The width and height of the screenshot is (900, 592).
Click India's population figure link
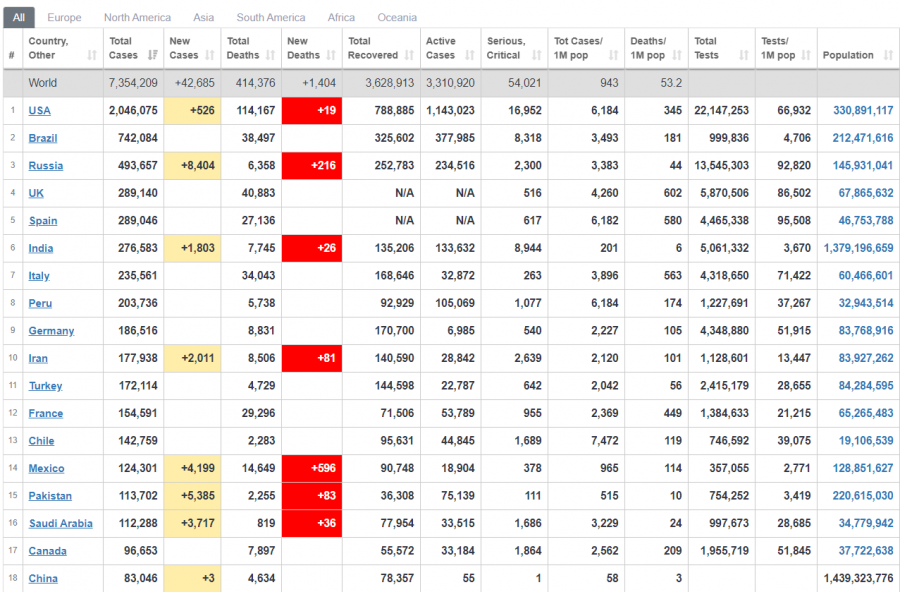(x=858, y=248)
